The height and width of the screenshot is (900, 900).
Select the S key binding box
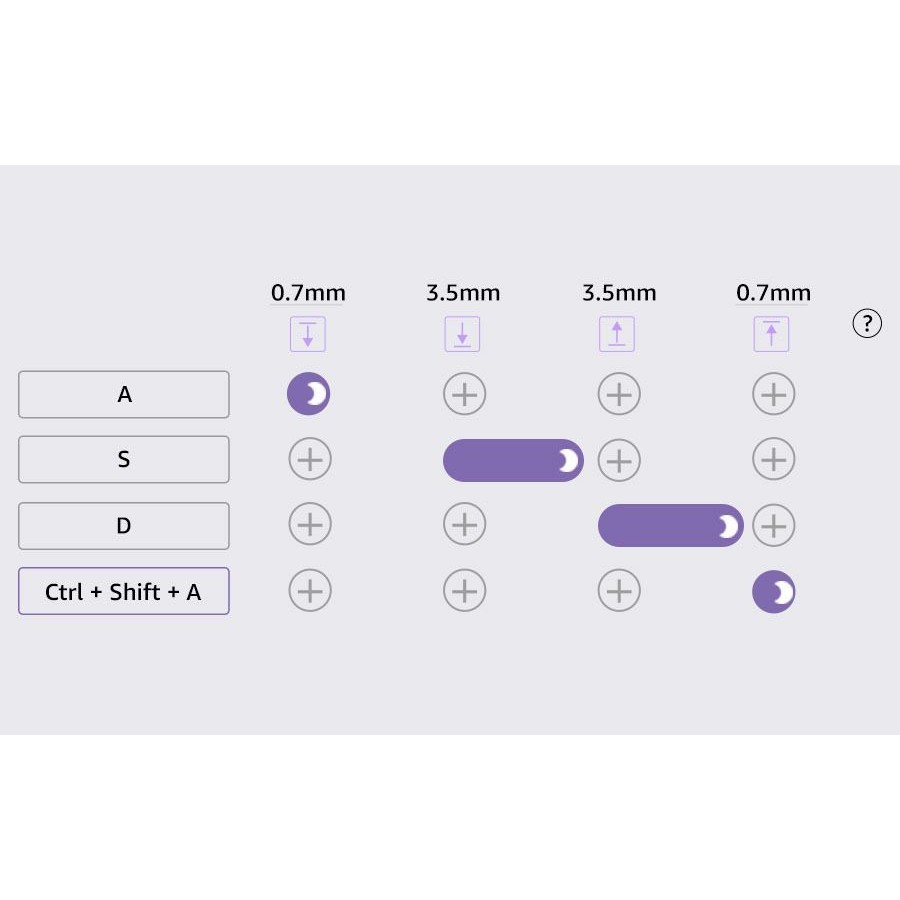point(124,460)
